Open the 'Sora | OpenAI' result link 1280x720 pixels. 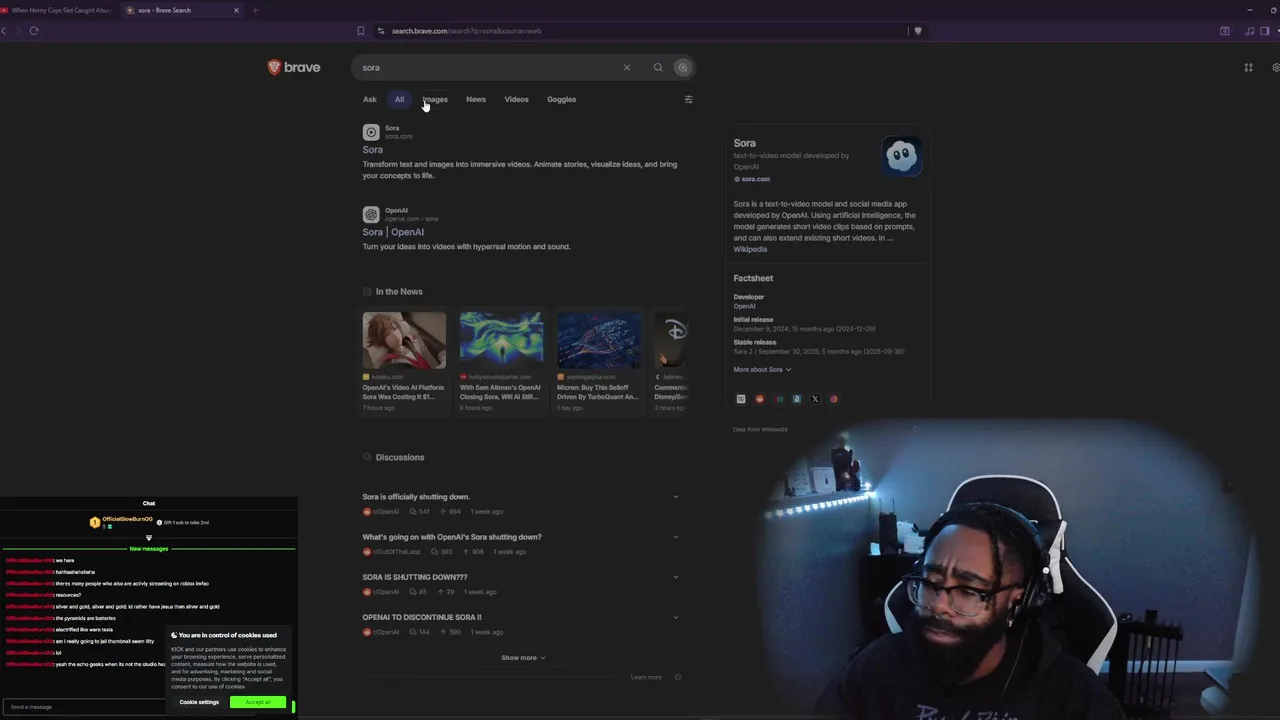[393, 232]
